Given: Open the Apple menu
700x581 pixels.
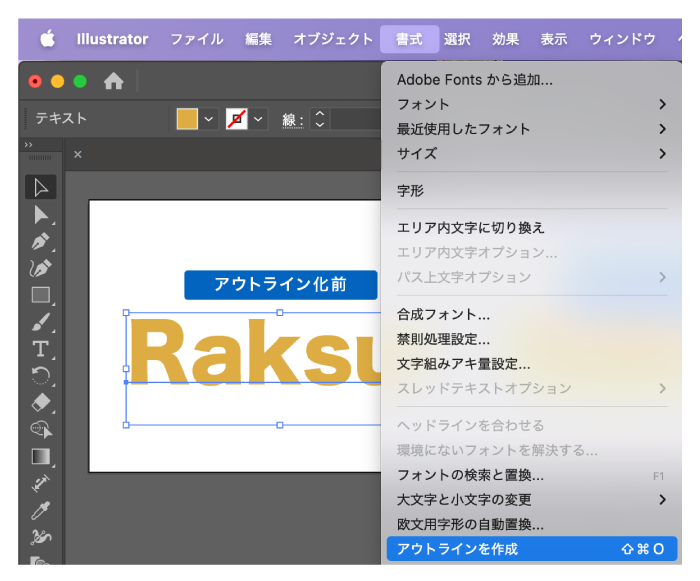Looking at the screenshot, I should (48, 39).
